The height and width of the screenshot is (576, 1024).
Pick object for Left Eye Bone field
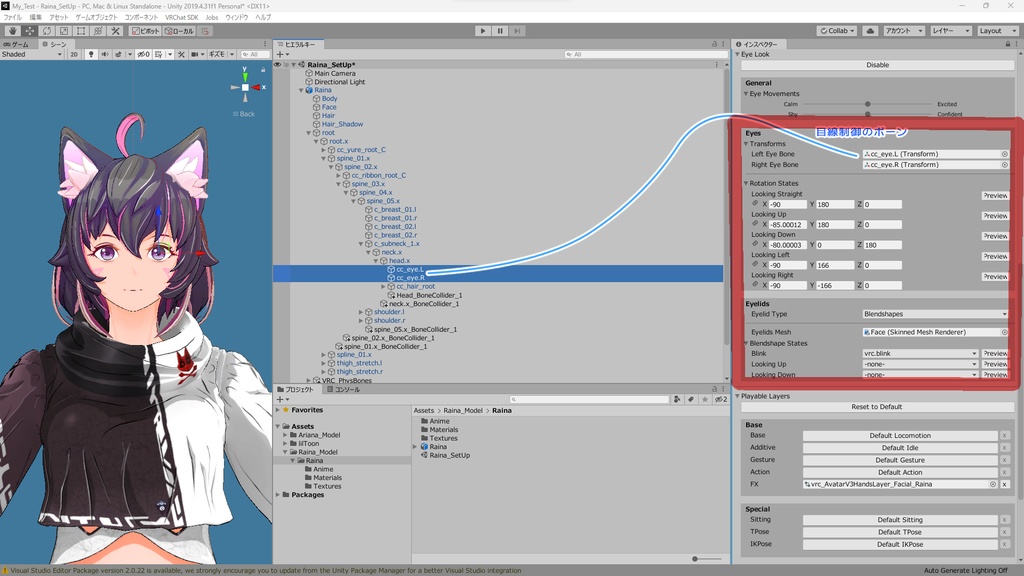1004,154
